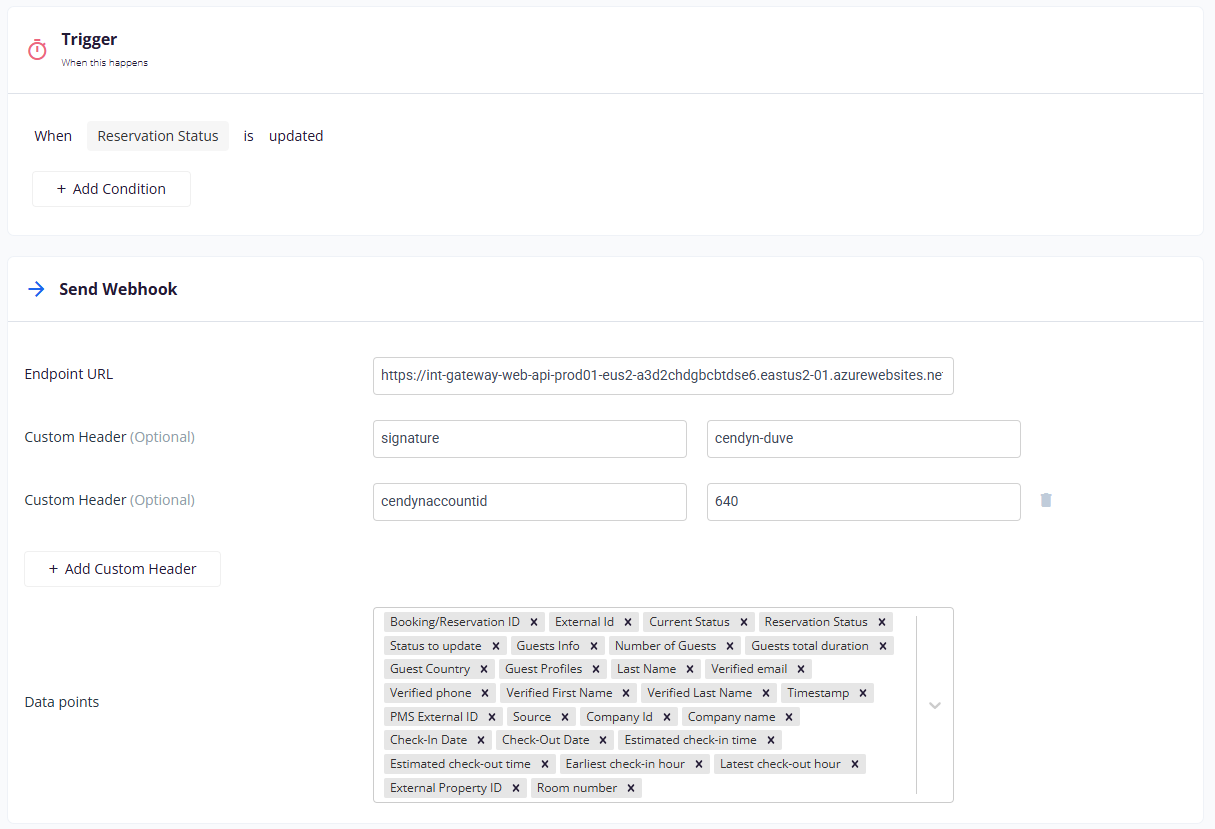Image resolution: width=1215 pixels, height=829 pixels.
Task: Expand the Data points dropdown chevron
Action: (935, 705)
